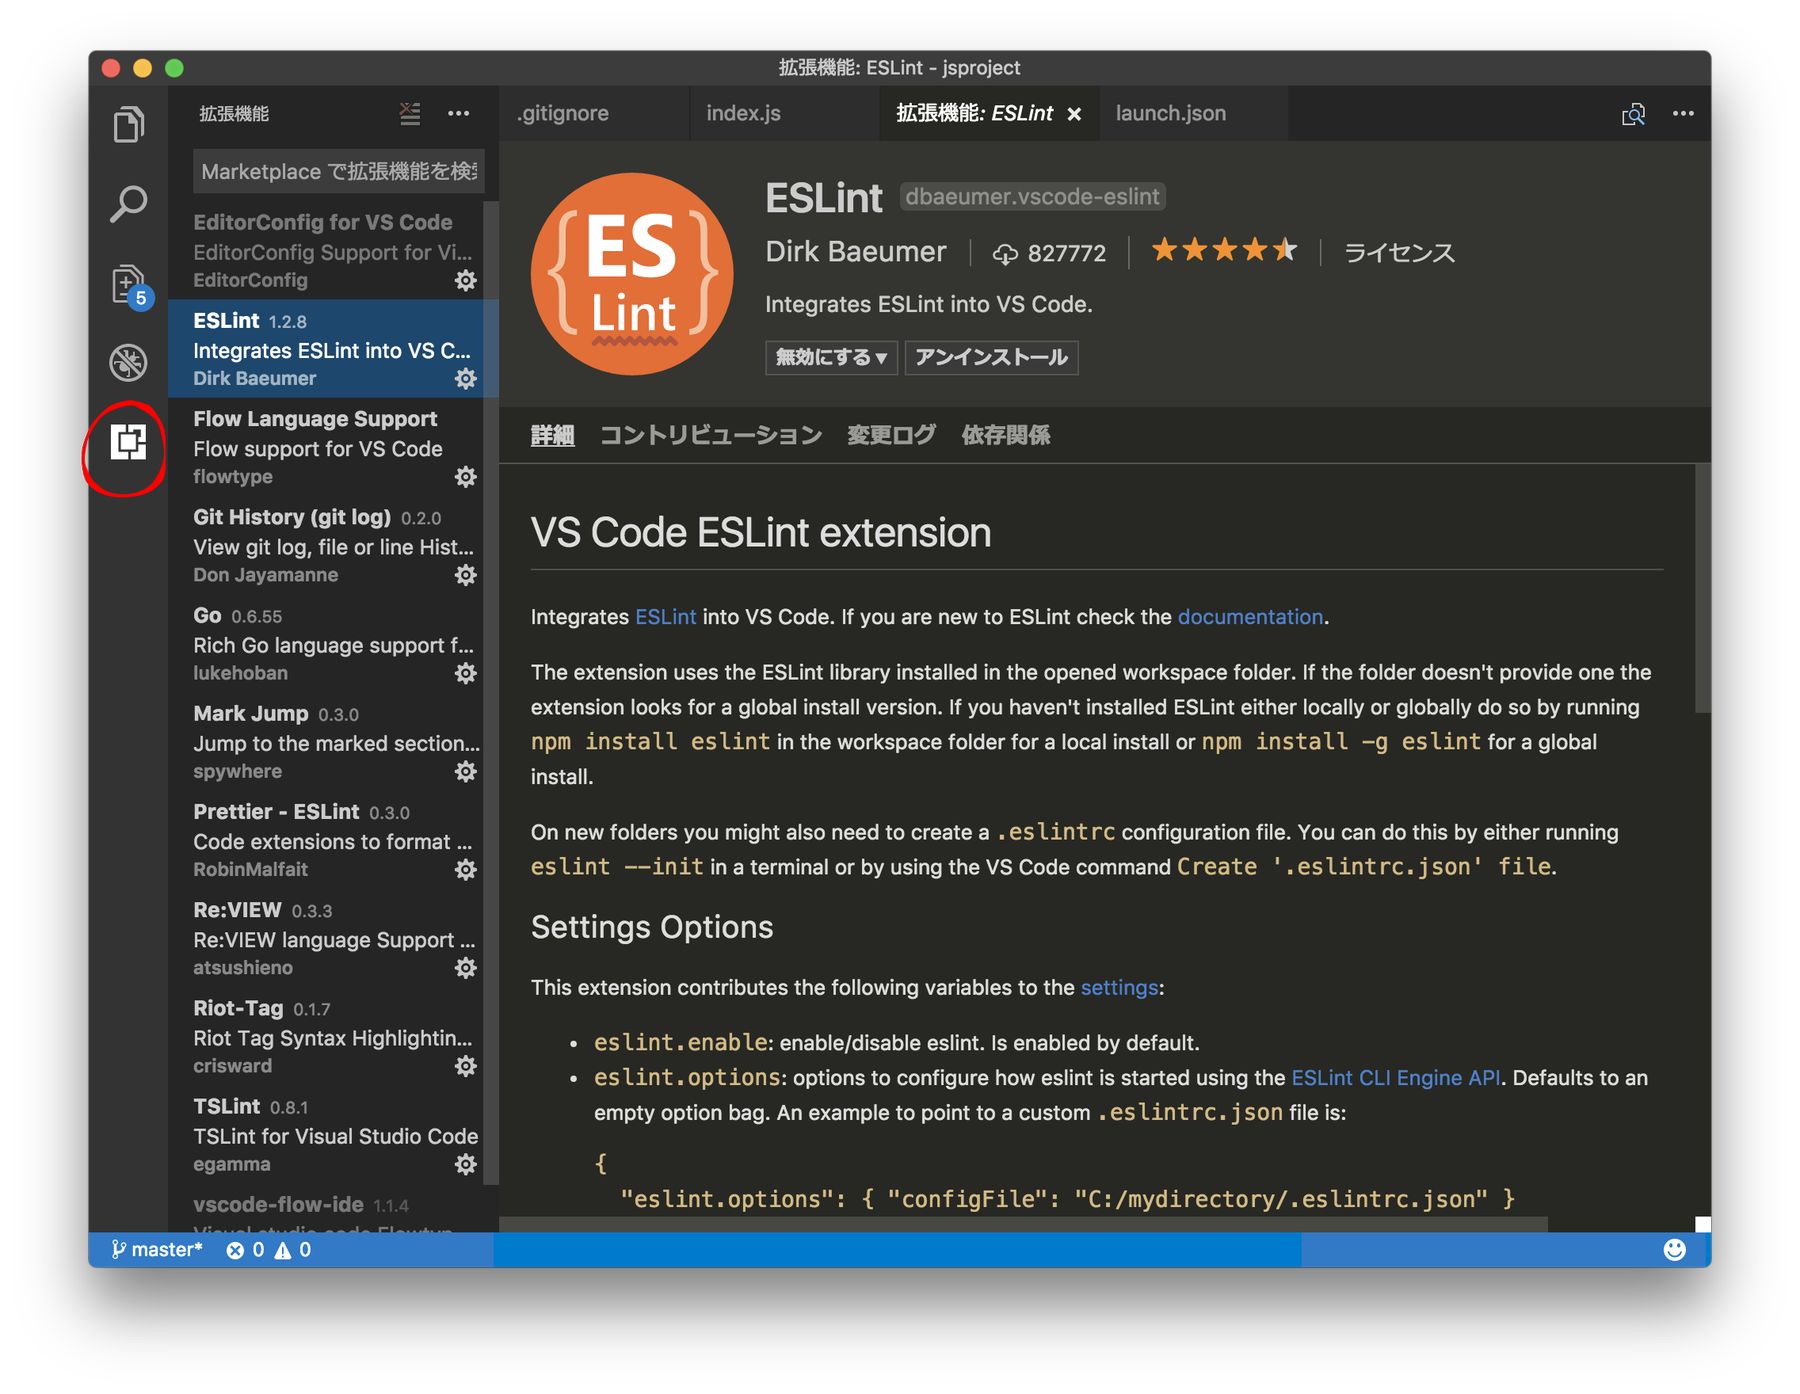The height and width of the screenshot is (1394, 1800).
Task: Switch to .gitignore tab
Action: coord(594,113)
